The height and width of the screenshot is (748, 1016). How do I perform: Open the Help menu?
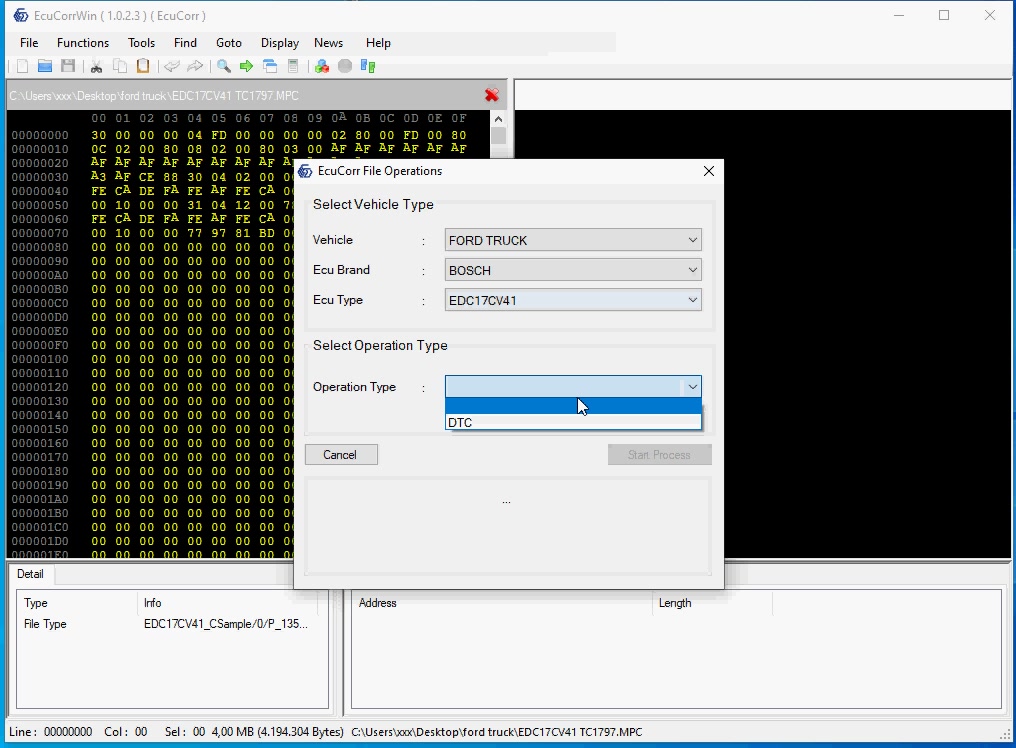point(378,43)
